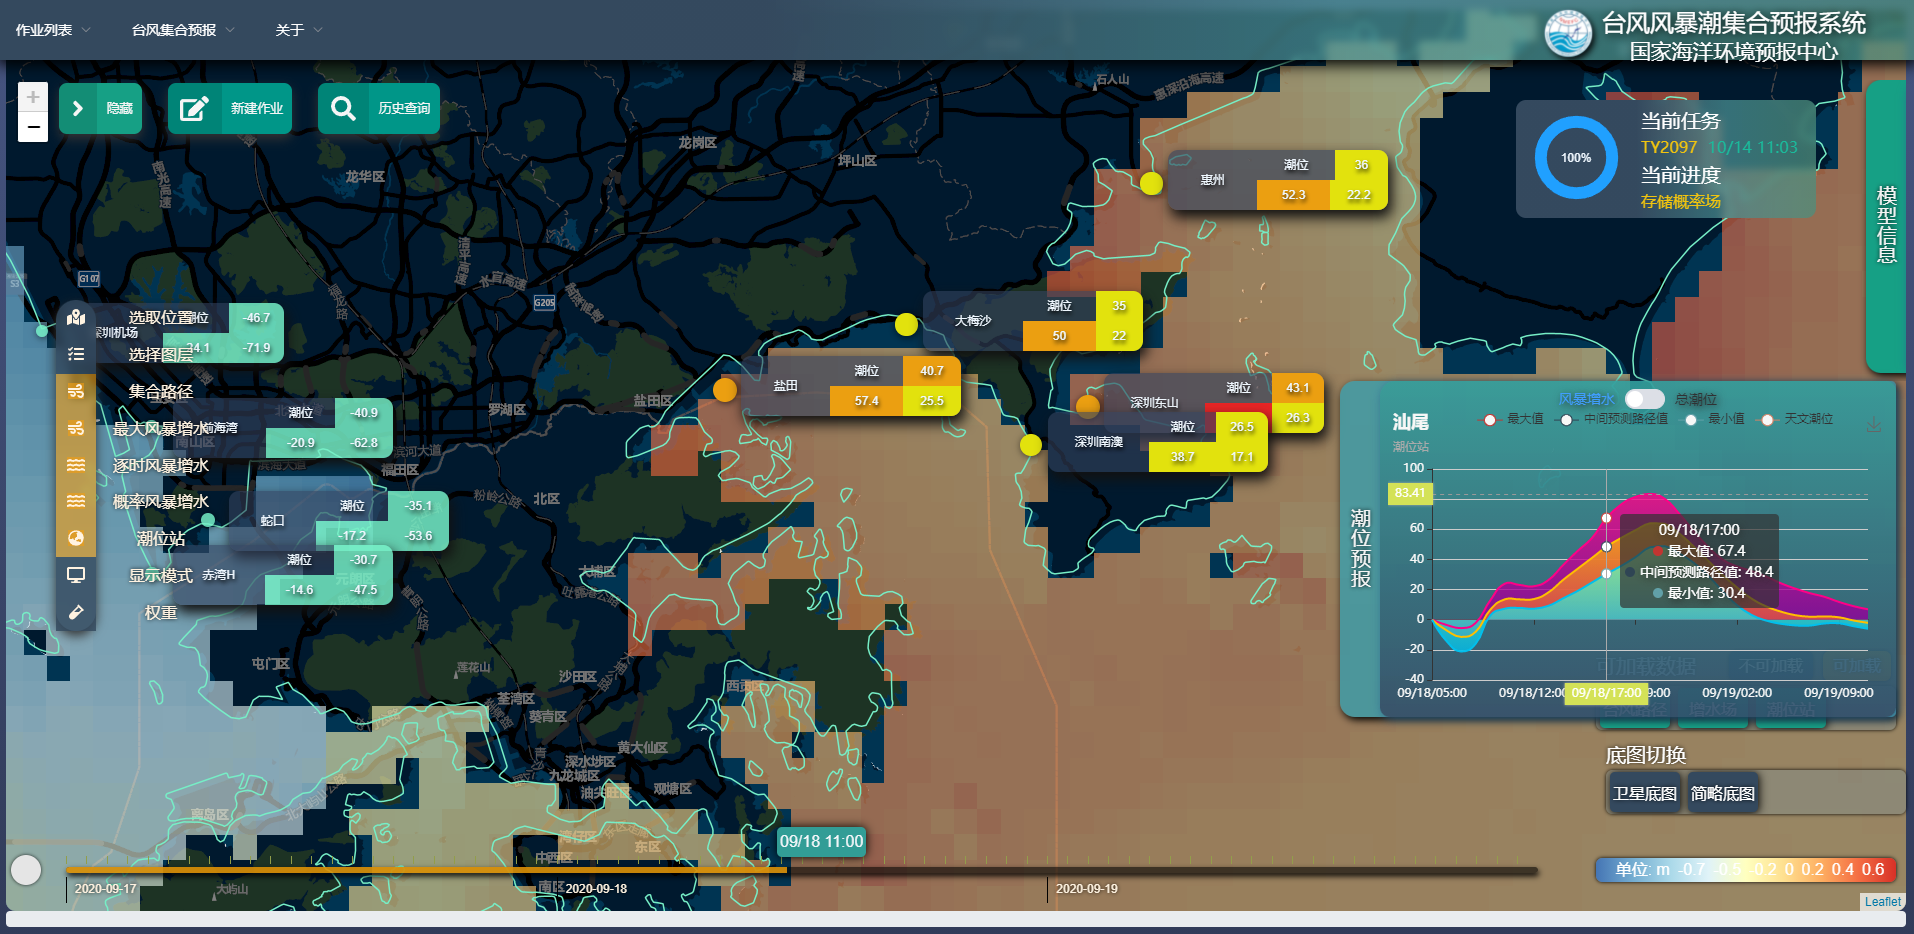Screen dimensions: 1914x934
Task: Open the 选择图层 layer list icon
Action: coord(76,354)
